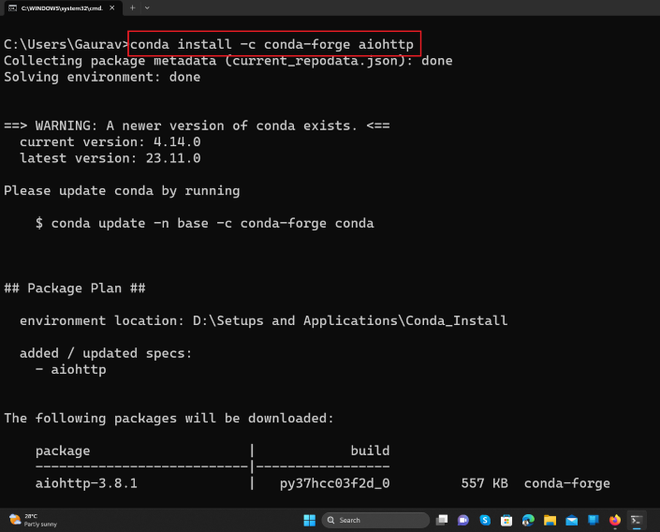Open a new terminal tab with plus
The height and width of the screenshot is (532, 660).
132,8
